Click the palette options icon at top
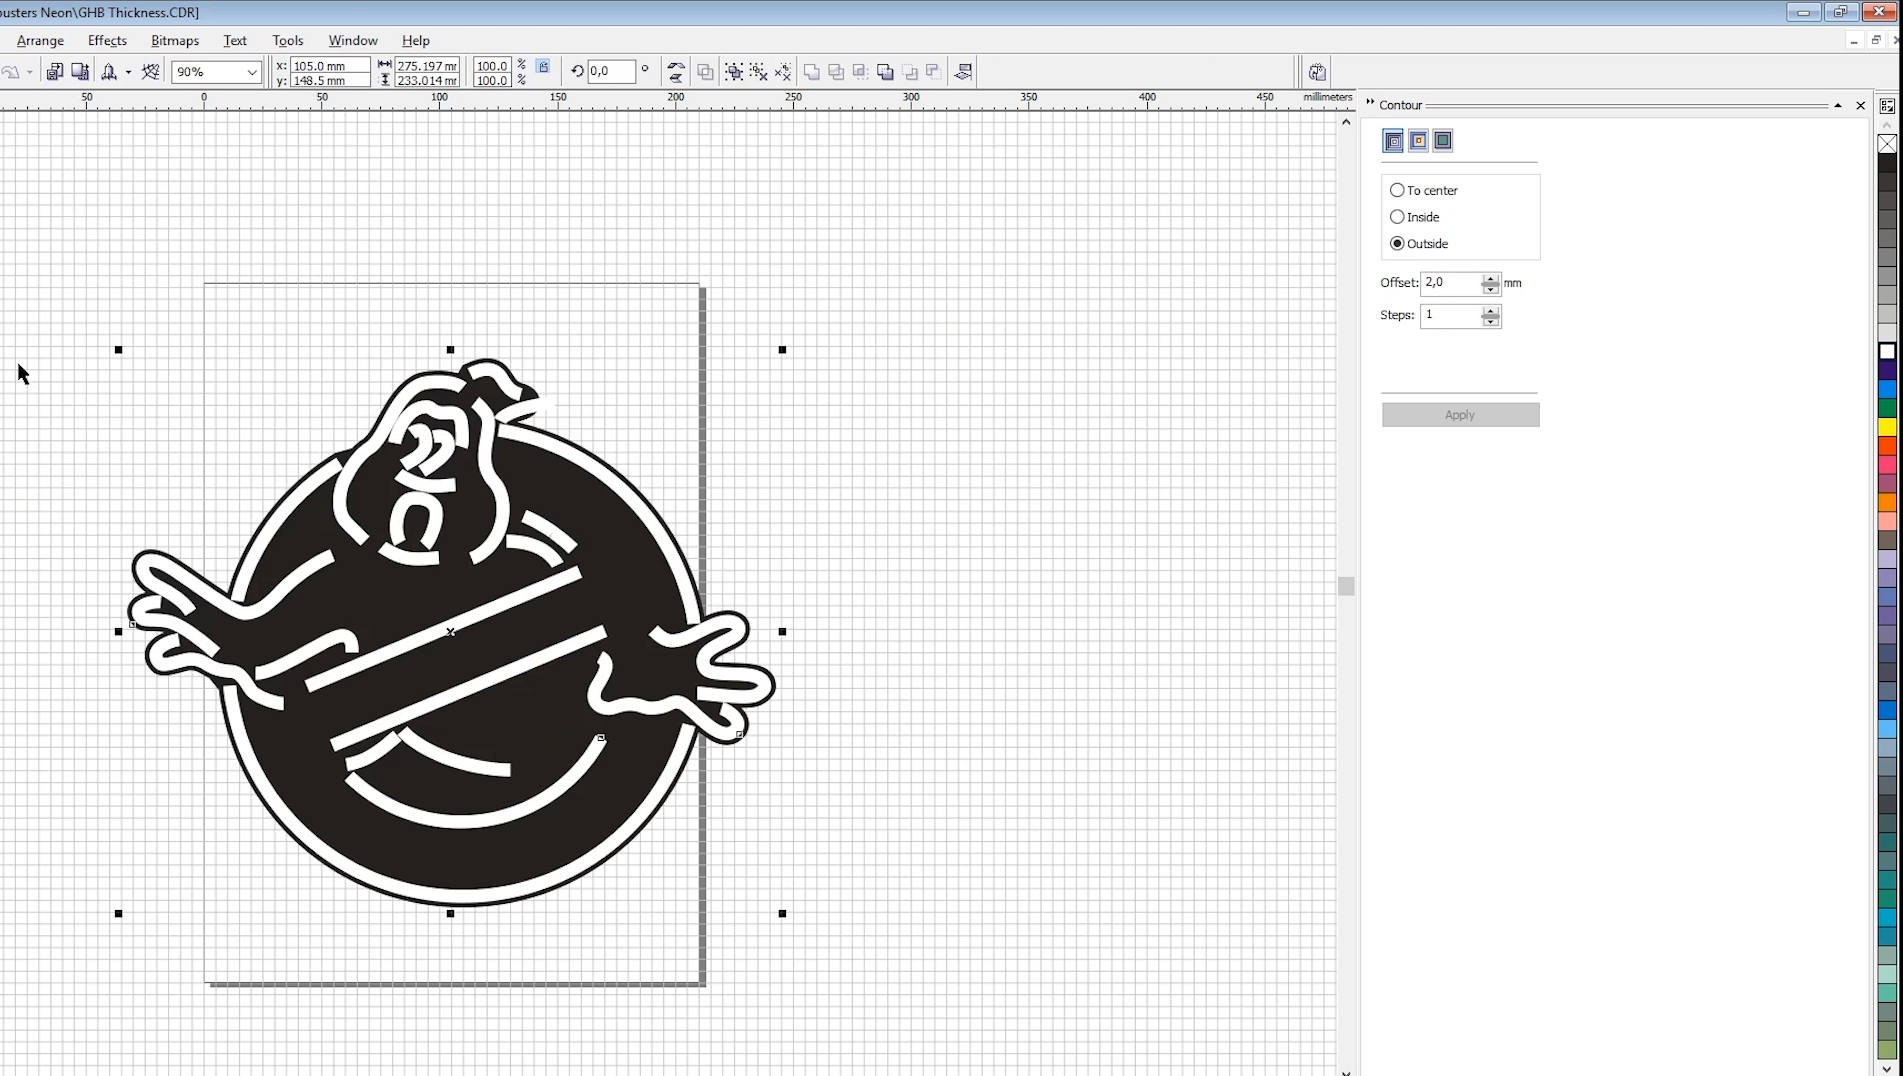Screen dimensions: 1903x1076 [1887, 107]
